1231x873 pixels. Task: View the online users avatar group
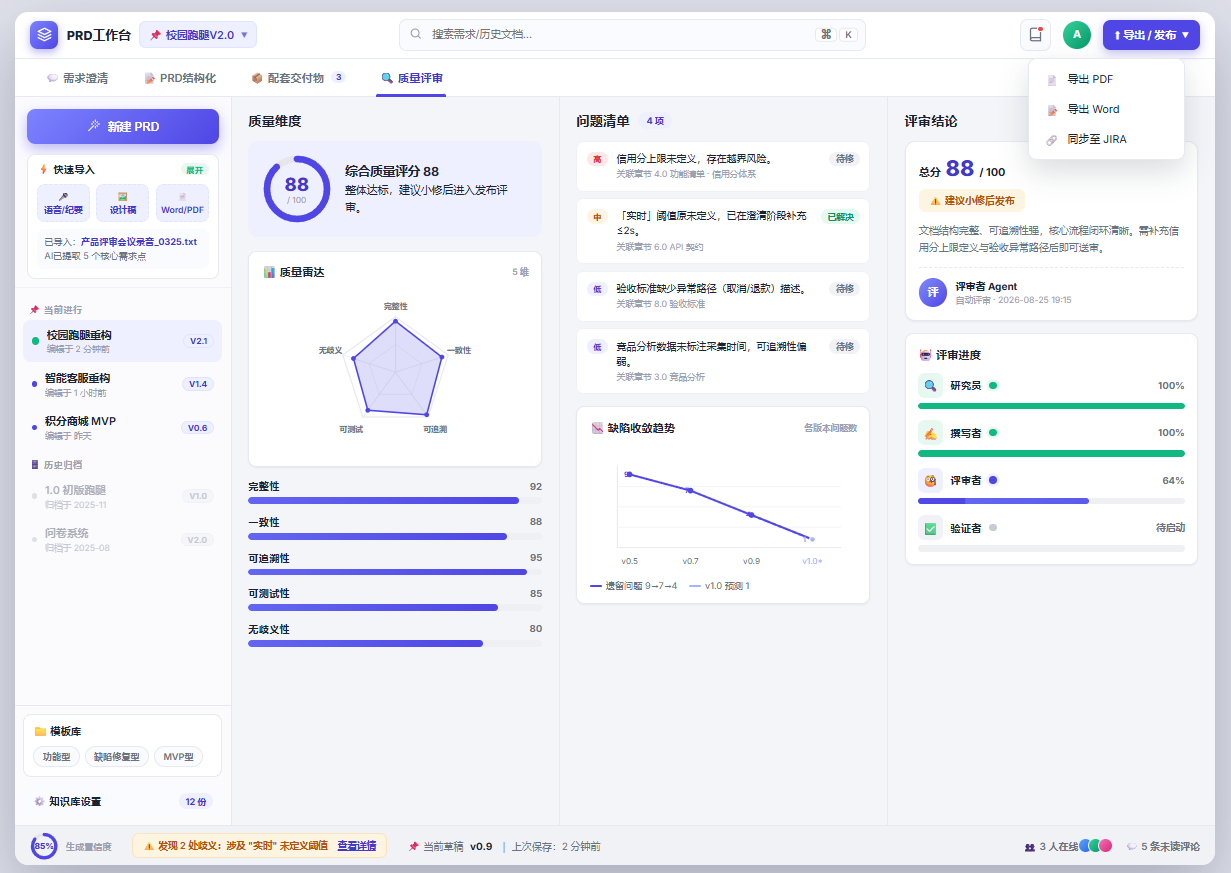[1096, 846]
